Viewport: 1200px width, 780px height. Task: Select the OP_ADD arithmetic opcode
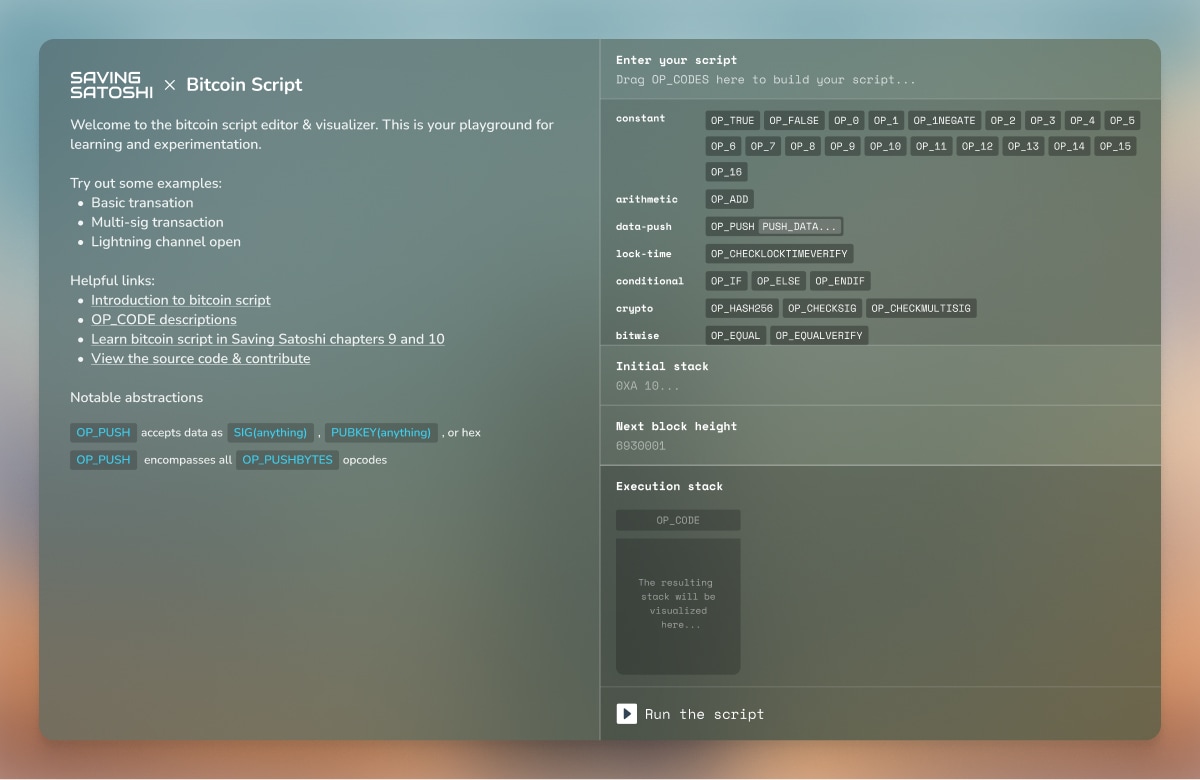pyautogui.click(x=729, y=199)
